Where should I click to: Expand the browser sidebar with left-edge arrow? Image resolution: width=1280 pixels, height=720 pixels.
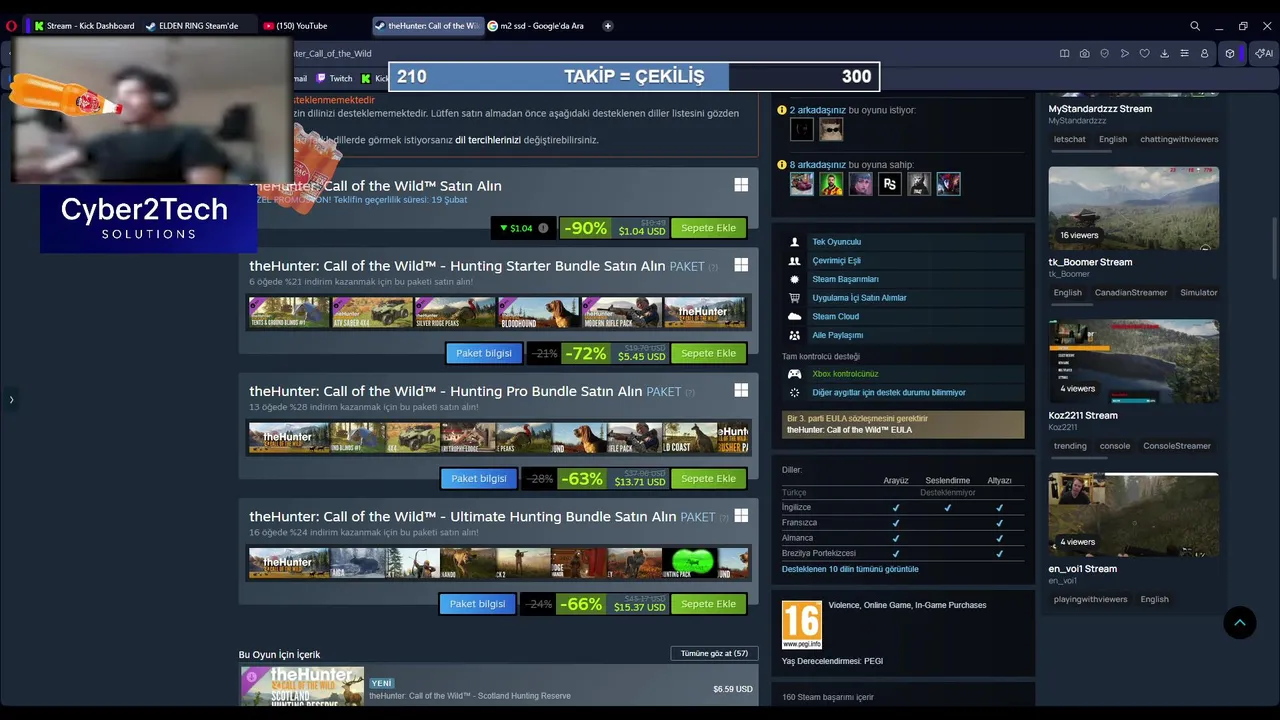[11, 400]
